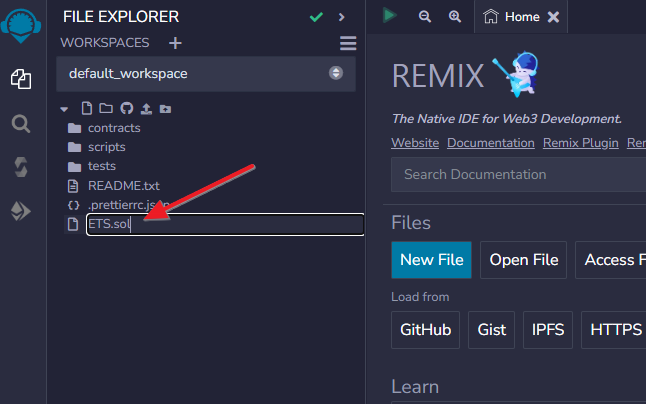This screenshot has height=404, width=646.
Task: Expand the tests folder
Action: coord(101,166)
